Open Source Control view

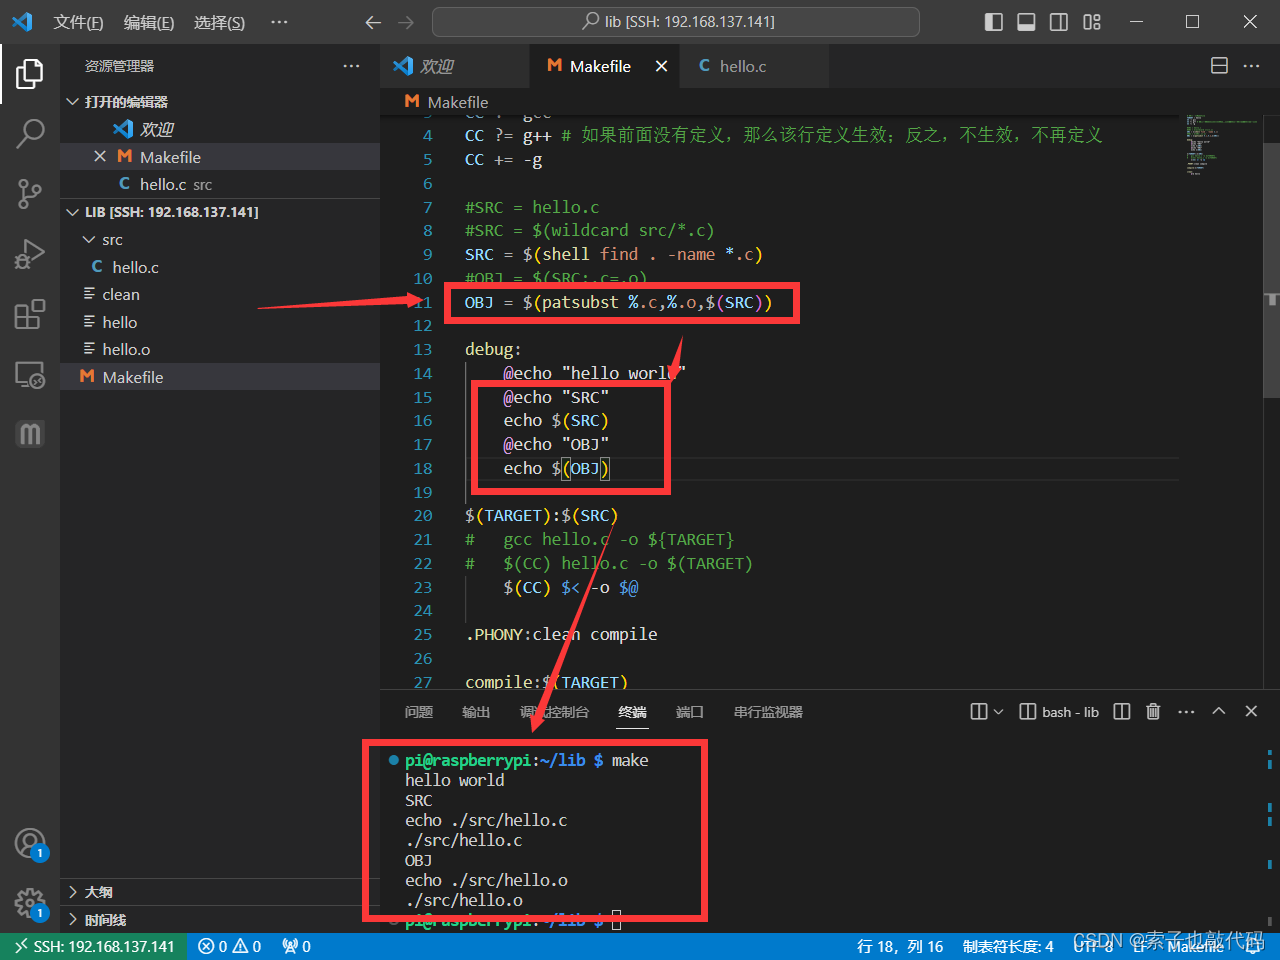[x=30, y=193]
